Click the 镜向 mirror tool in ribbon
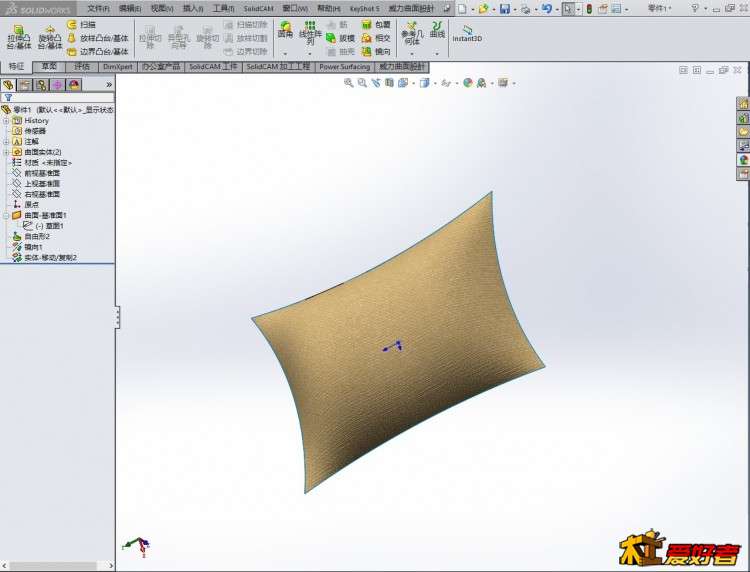The image size is (750, 572). point(376,51)
